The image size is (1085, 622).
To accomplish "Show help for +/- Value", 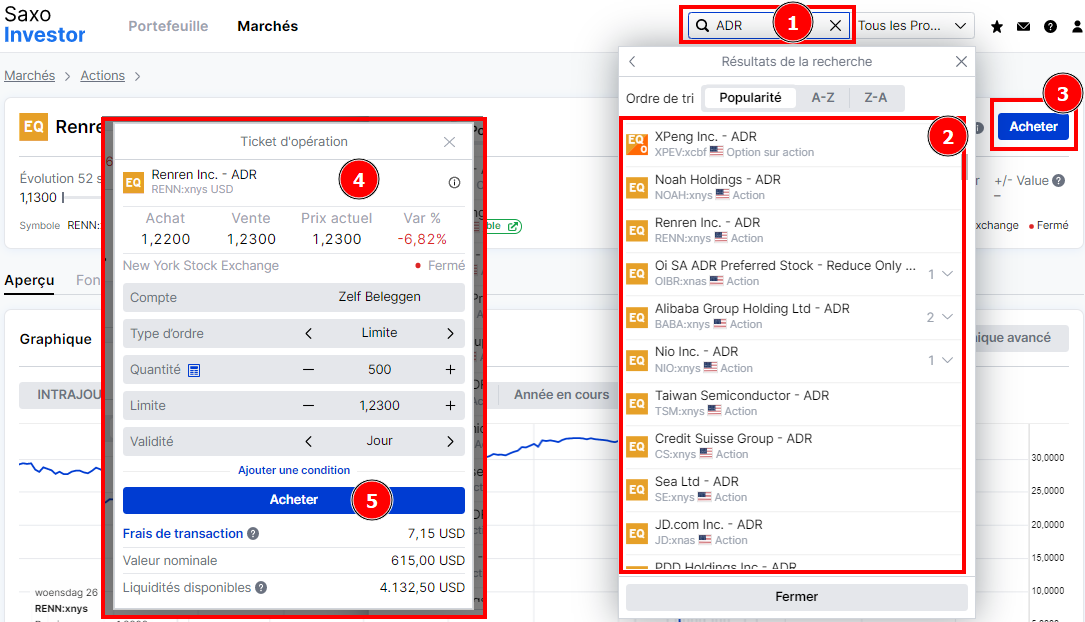I will tap(1059, 181).
